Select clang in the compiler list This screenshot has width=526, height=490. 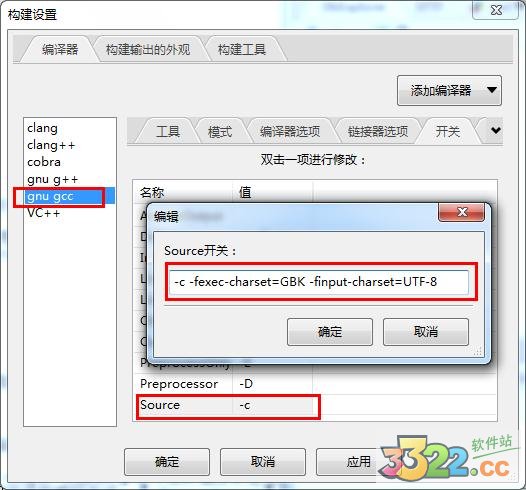[x=42, y=128]
